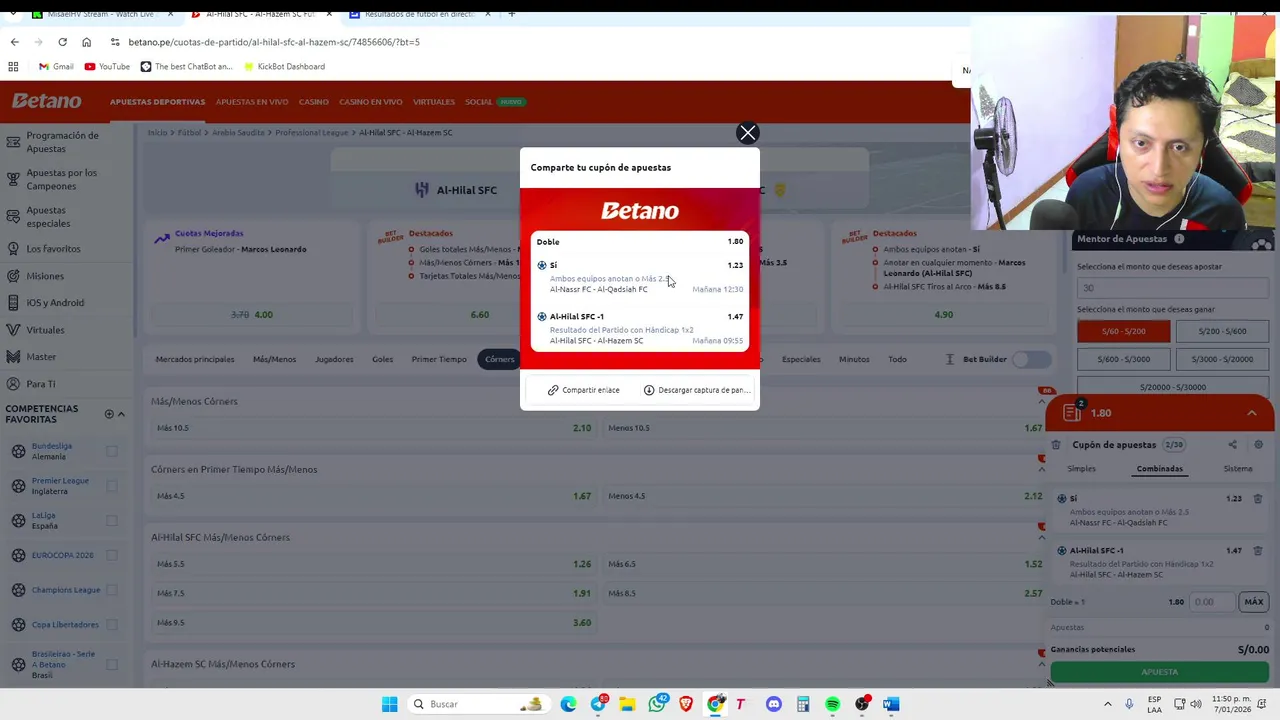
Task: Collapse the Más/Menos Córners market
Action: tap(1042, 402)
